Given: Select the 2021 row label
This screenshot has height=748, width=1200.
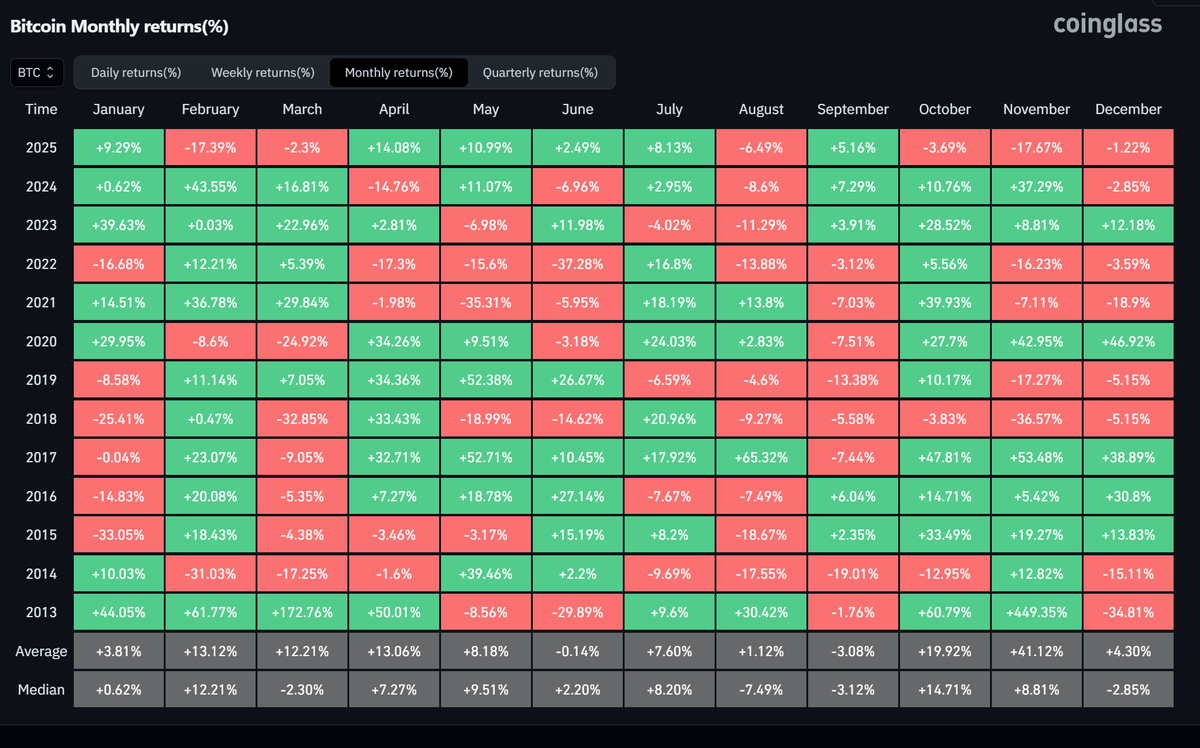Looking at the screenshot, I should pos(41,303).
